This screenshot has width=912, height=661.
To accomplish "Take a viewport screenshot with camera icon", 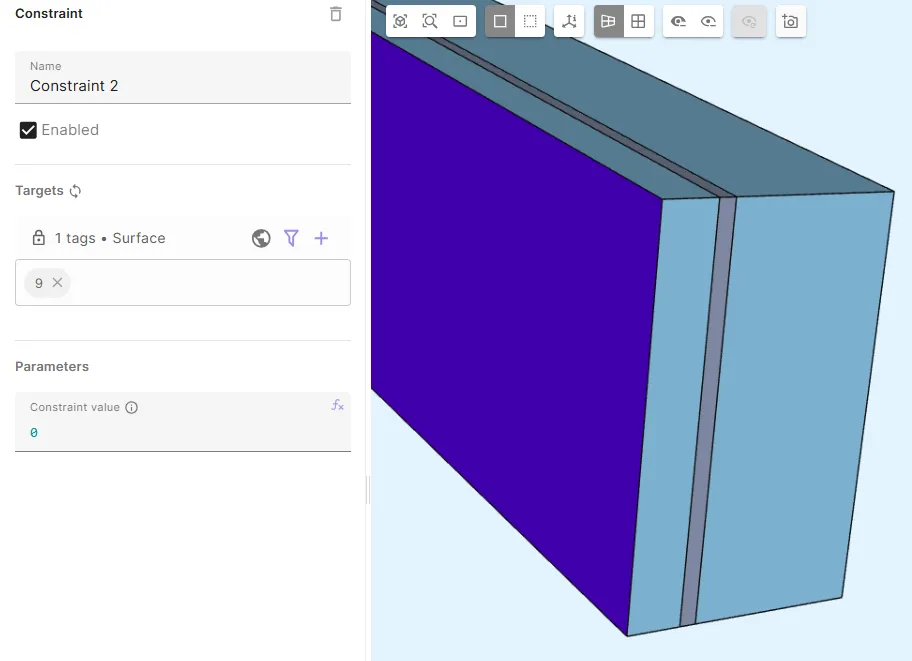I will [x=790, y=21].
